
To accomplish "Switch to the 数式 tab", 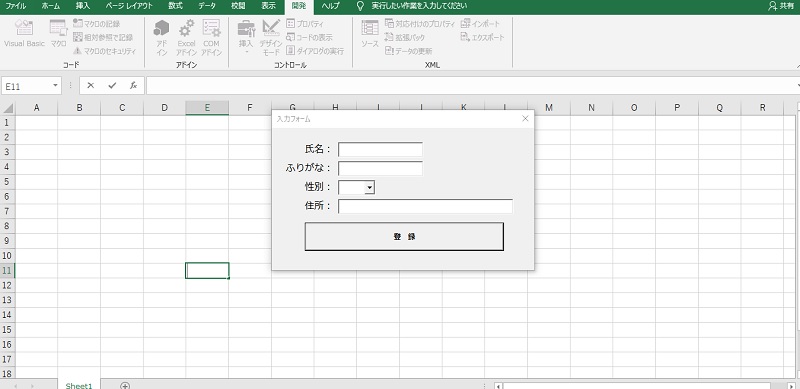I will (x=176, y=6).
